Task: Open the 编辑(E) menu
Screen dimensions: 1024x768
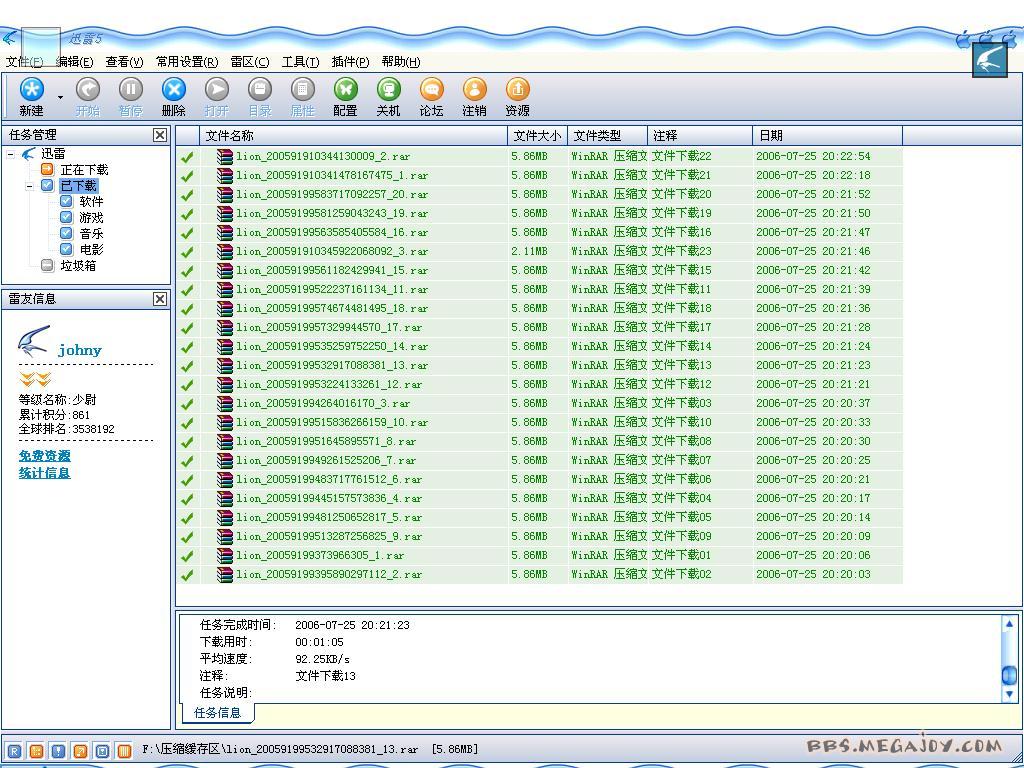Action: 74,62
